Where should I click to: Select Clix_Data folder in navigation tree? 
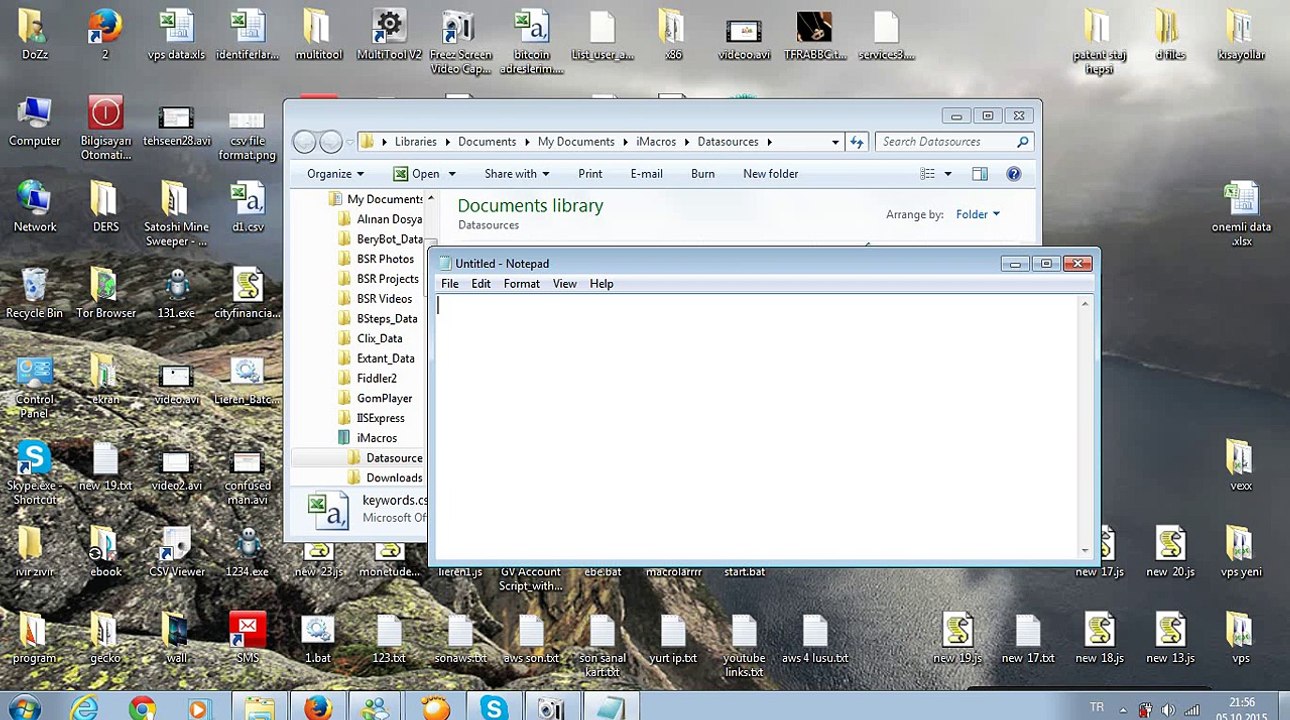point(379,339)
